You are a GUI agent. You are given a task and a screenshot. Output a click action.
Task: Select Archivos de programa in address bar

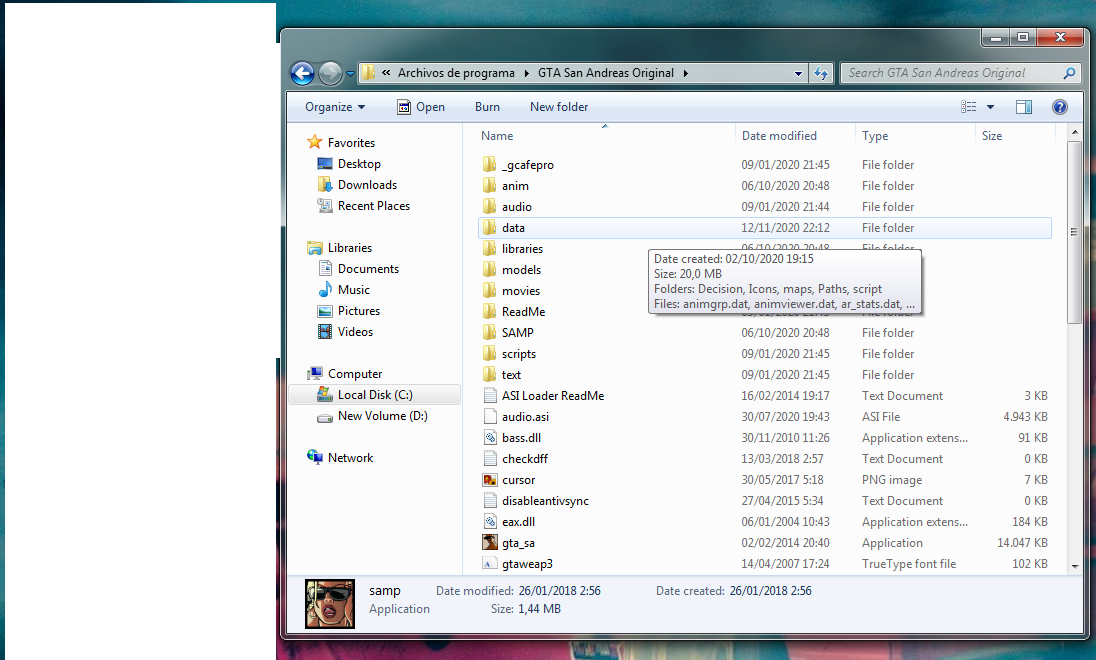pyautogui.click(x=456, y=73)
